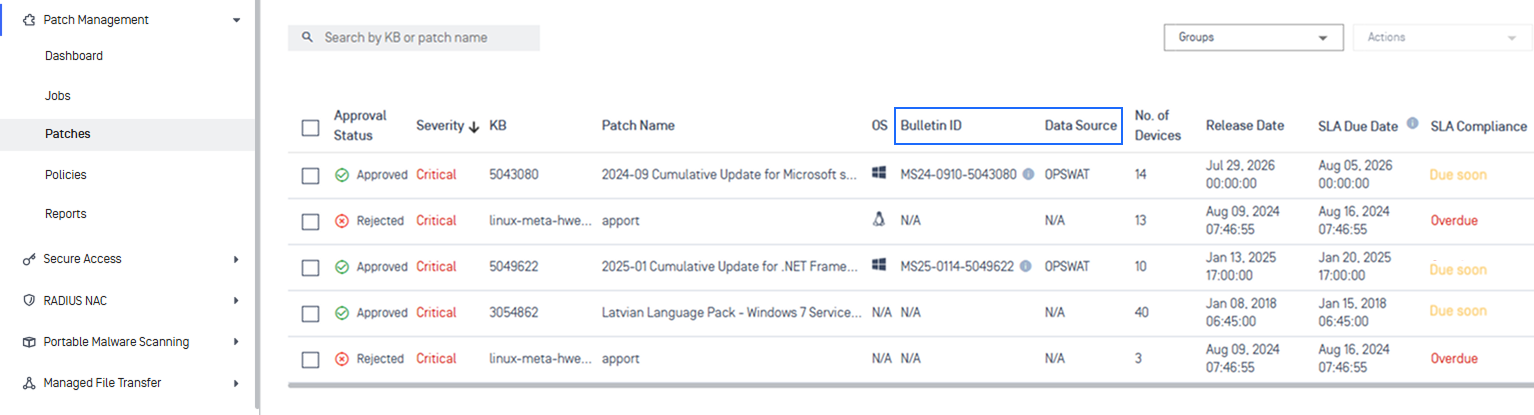The image size is (1534, 415).
Task: Click the Patch Management puzzle icon
Action: [28, 19]
